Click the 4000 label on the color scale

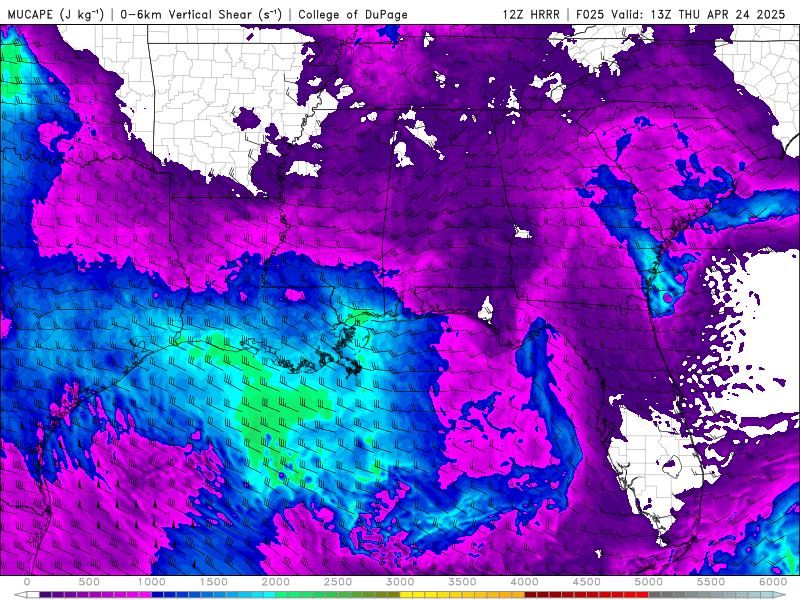click(x=525, y=582)
